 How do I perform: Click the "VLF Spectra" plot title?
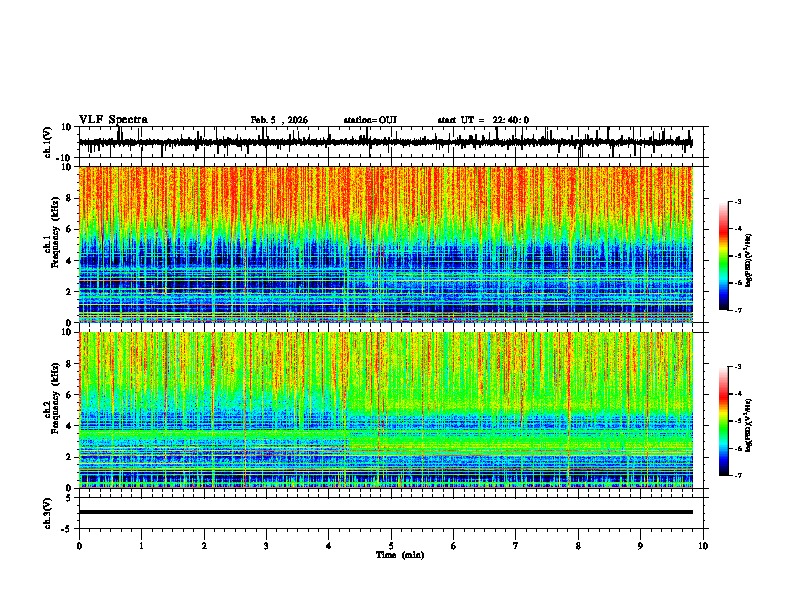click(x=113, y=120)
